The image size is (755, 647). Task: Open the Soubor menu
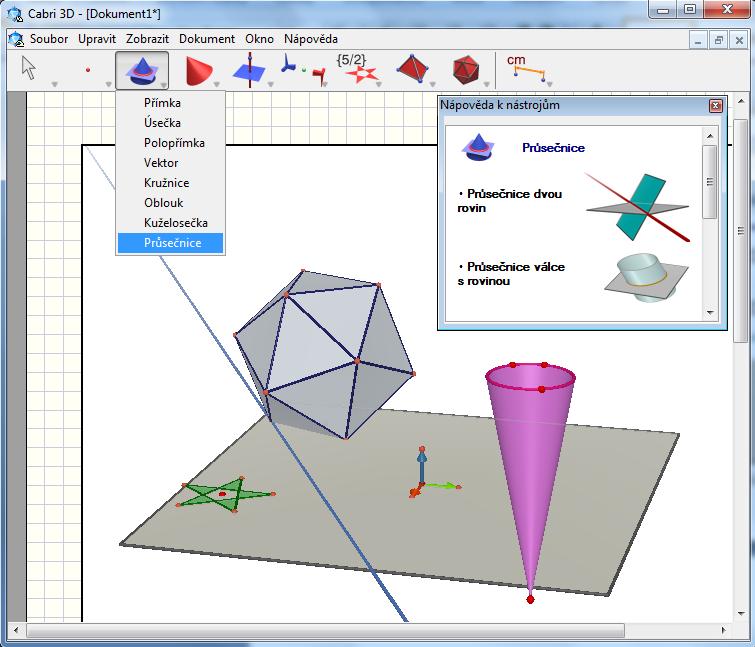point(49,39)
